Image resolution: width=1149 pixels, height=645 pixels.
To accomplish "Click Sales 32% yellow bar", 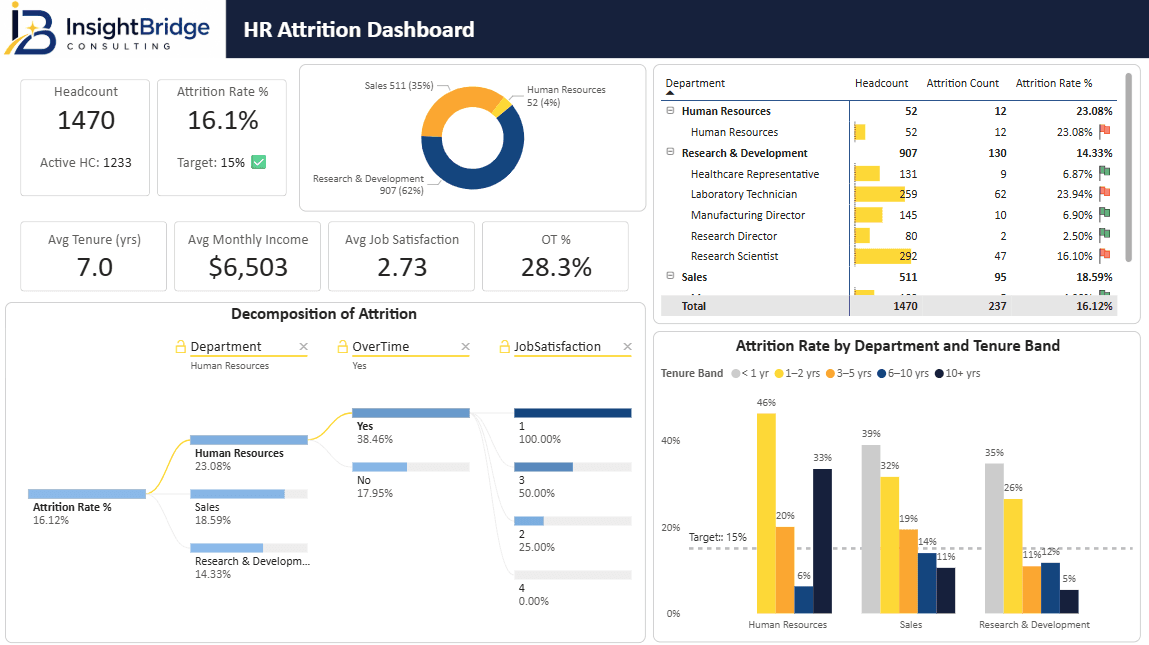I will [x=890, y=545].
